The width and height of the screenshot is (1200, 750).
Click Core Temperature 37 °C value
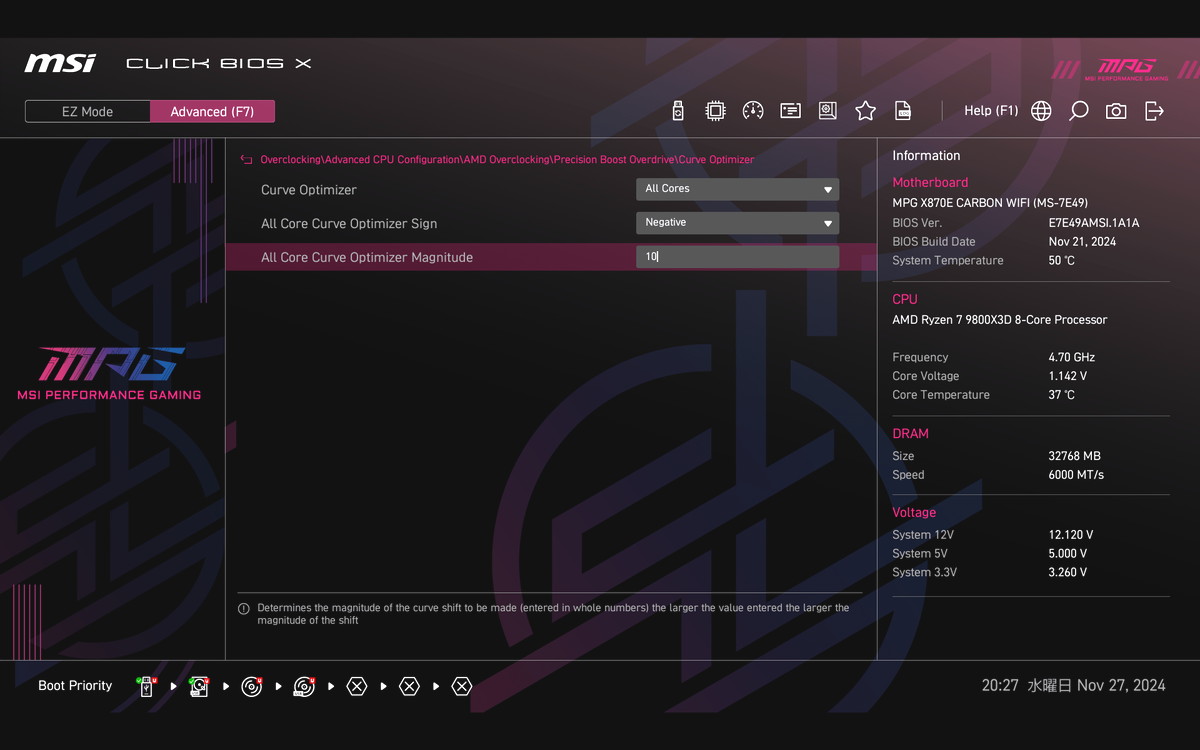coord(1062,395)
